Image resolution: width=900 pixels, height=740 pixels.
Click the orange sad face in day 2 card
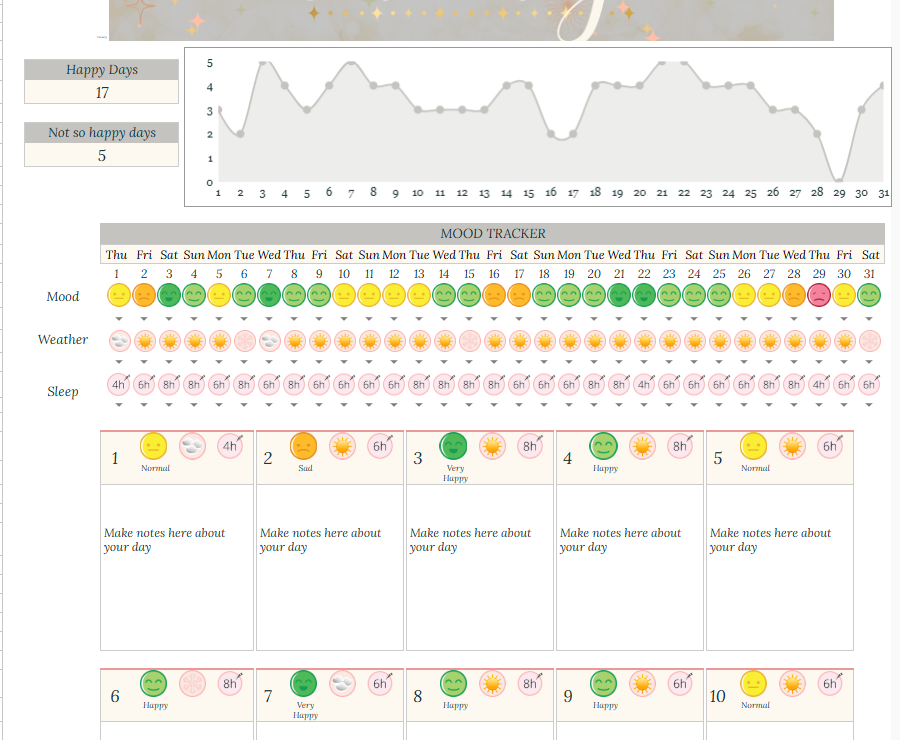[304, 446]
